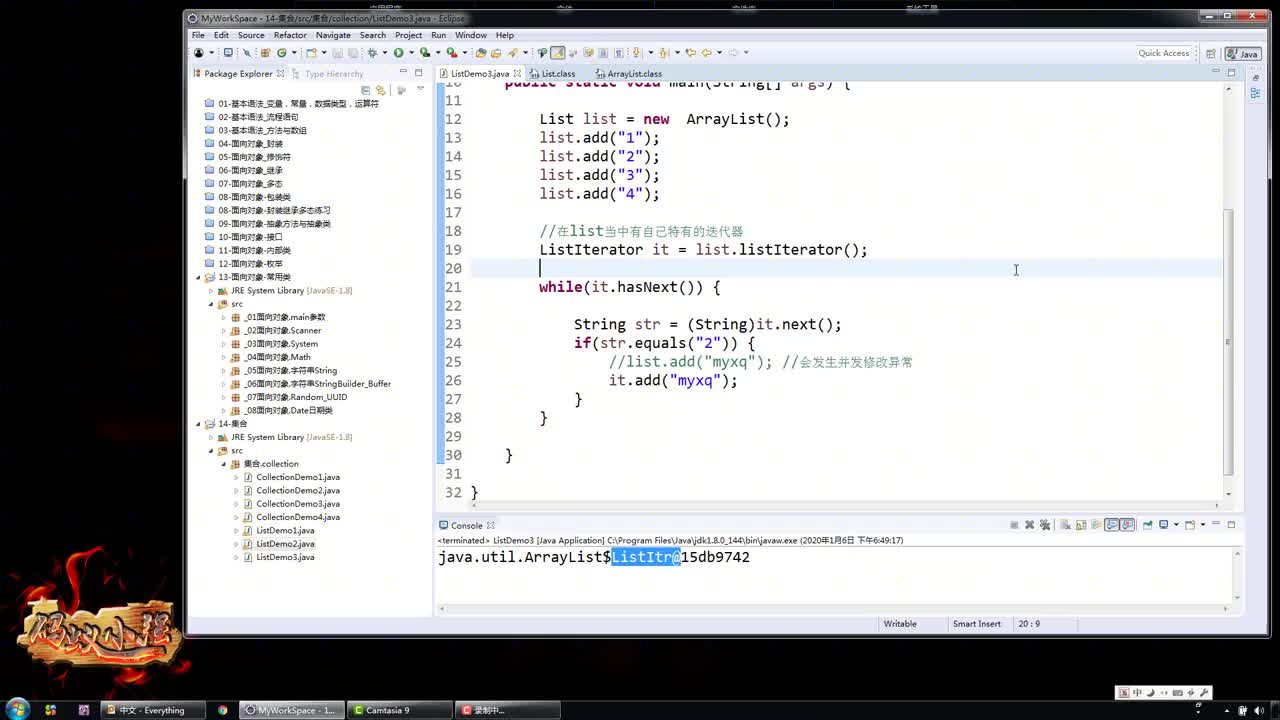Image resolution: width=1280 pixels, height=720 pixels.
Task: Click the Search flashlight toolbar icon
Action: (512, 53)
